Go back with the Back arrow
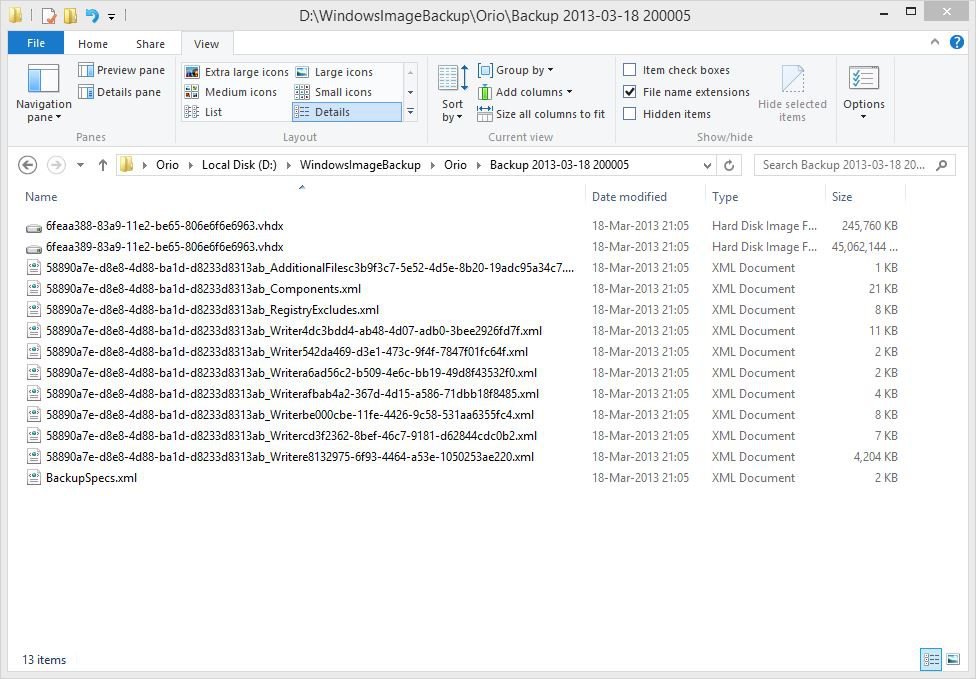 pos(27,165)
